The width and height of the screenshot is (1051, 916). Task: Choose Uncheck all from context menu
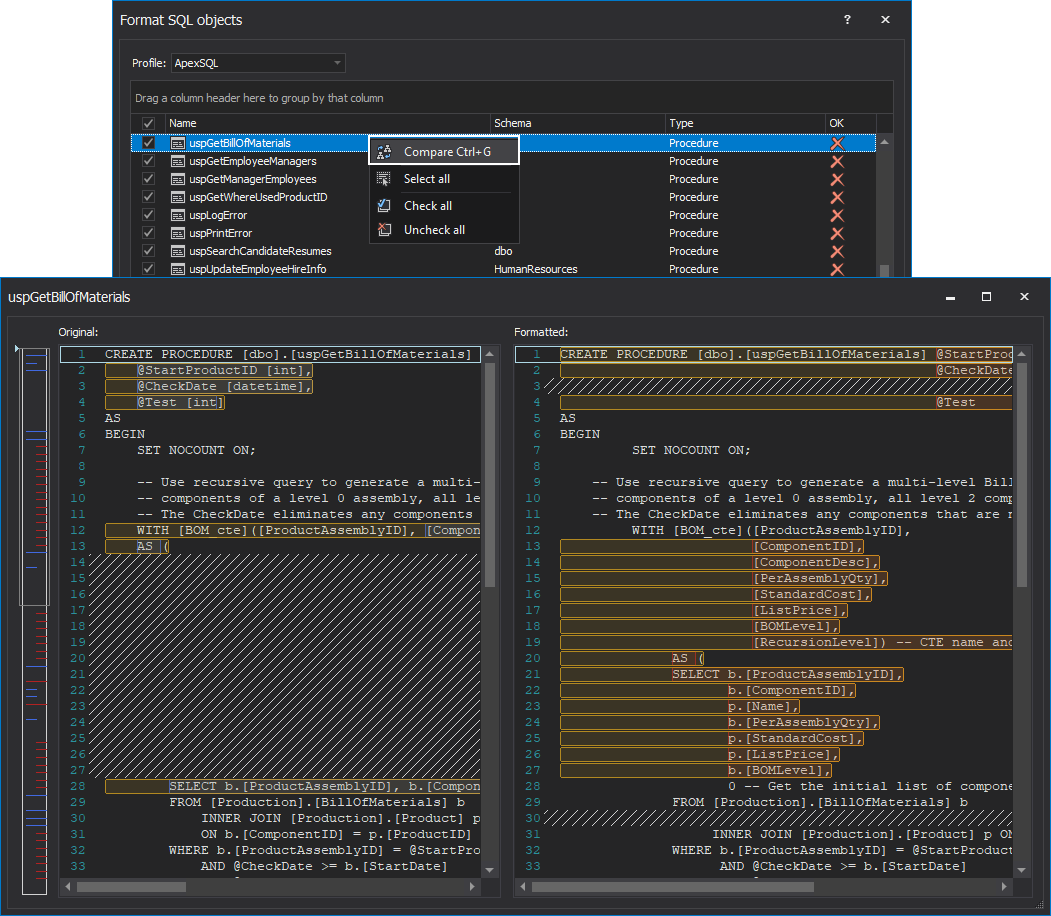click(434, 230)
